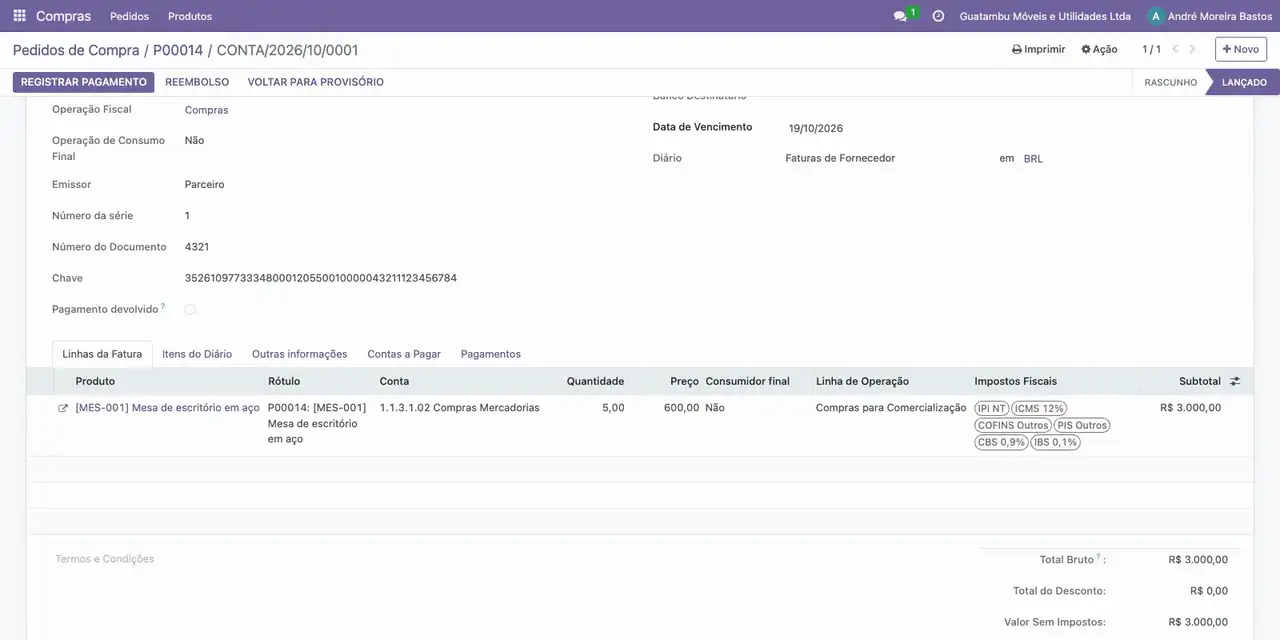Open the apps grid menu icon
The width and height of the screenshot is (1280, 640).
19,16
